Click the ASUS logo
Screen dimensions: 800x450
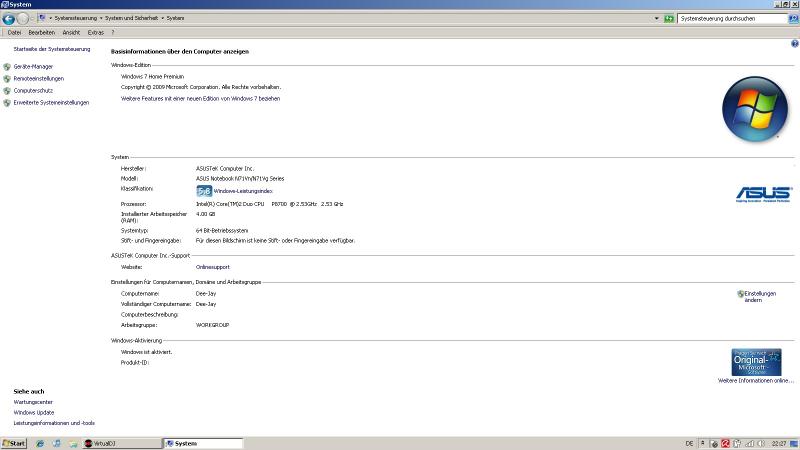764,194
